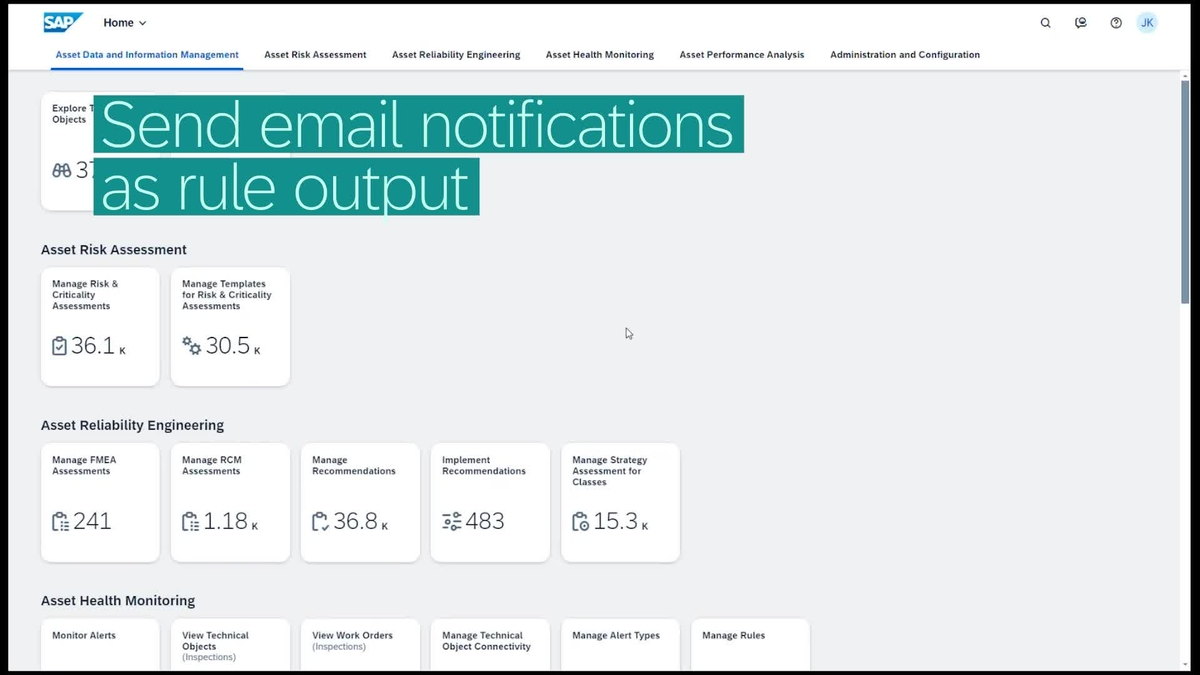Open Administration and Configuration tab
The width and height of the screenshot is (1200, 675).
(x=905, y=55)
